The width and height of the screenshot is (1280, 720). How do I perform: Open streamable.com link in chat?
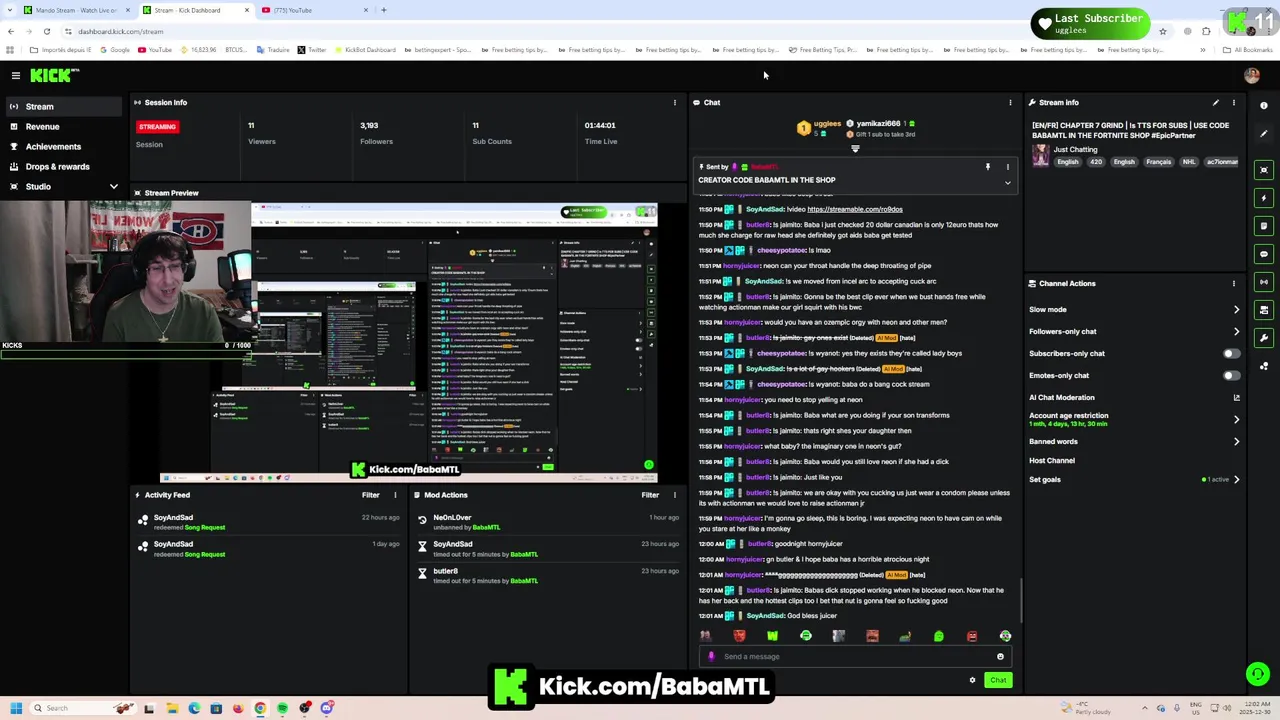[855, 209]
